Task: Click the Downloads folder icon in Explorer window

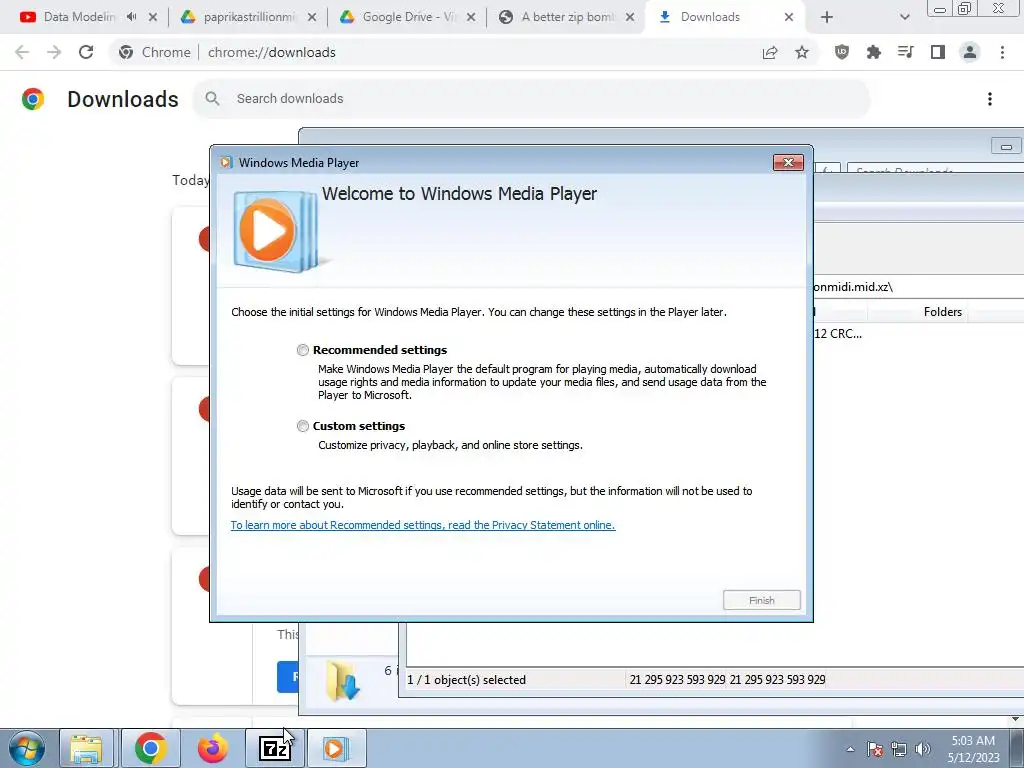Action: point(344,681)
